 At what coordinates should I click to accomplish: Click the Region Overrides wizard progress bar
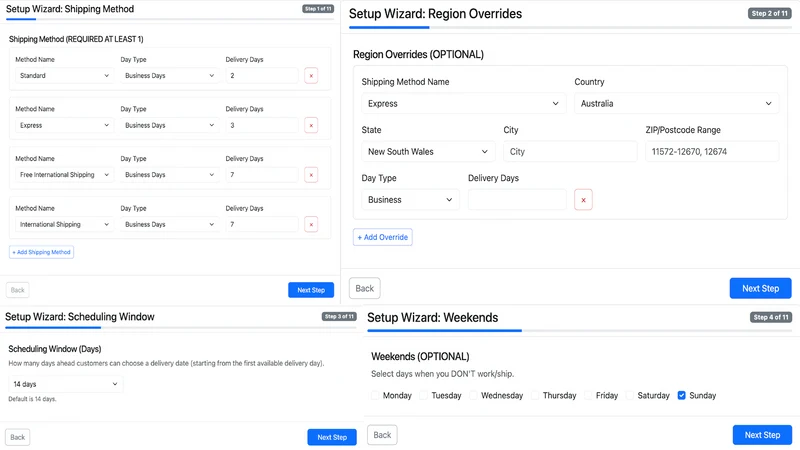tap(570, 27)
